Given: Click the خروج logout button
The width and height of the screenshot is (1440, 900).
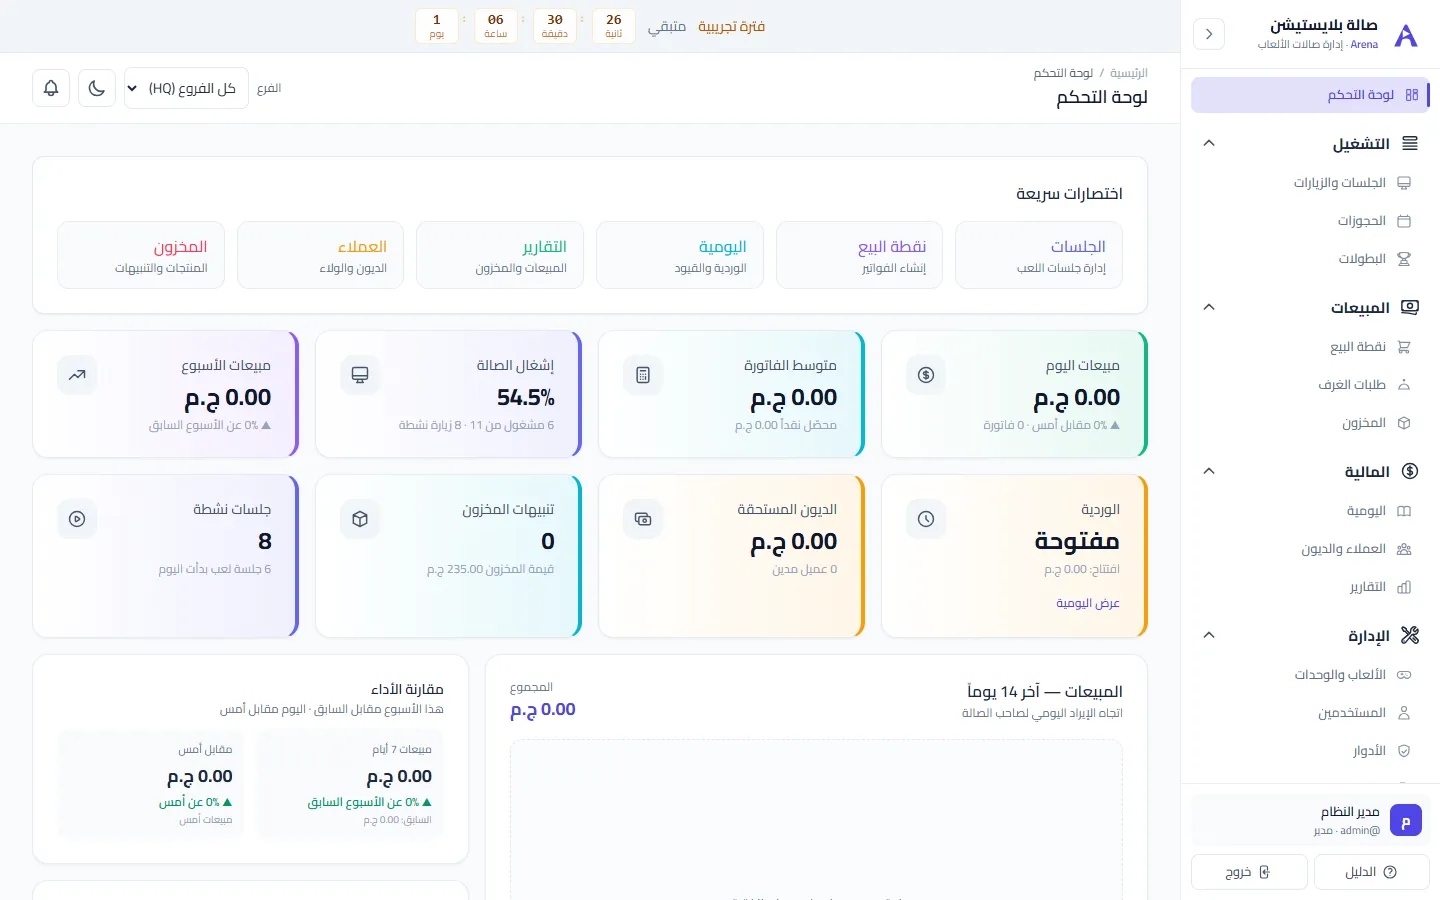Looking at the screenshot, I should [x=1249, y=872].
